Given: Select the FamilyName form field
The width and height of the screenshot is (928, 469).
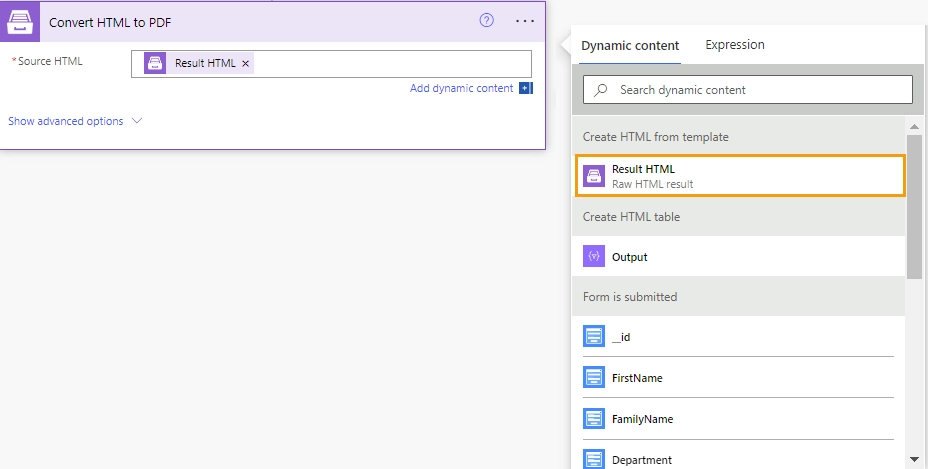Looking at the screenshot, I should point(739,419).
